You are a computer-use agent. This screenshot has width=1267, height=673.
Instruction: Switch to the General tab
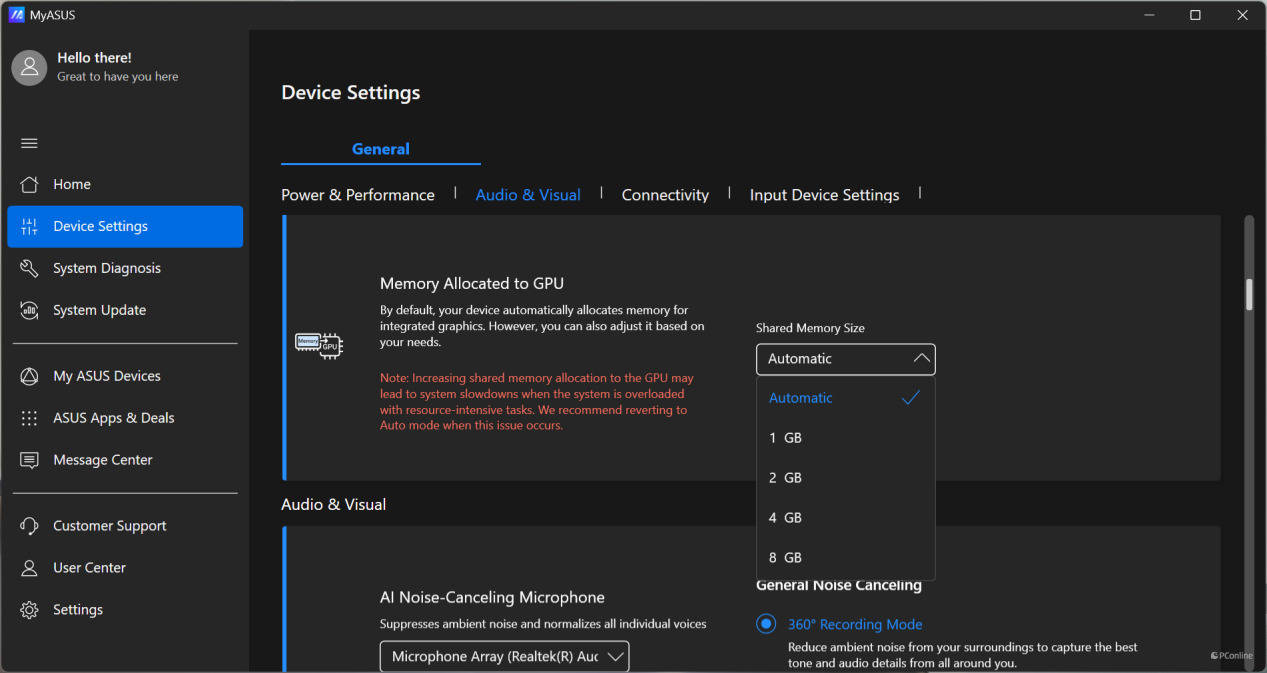(x=381, y=149)
